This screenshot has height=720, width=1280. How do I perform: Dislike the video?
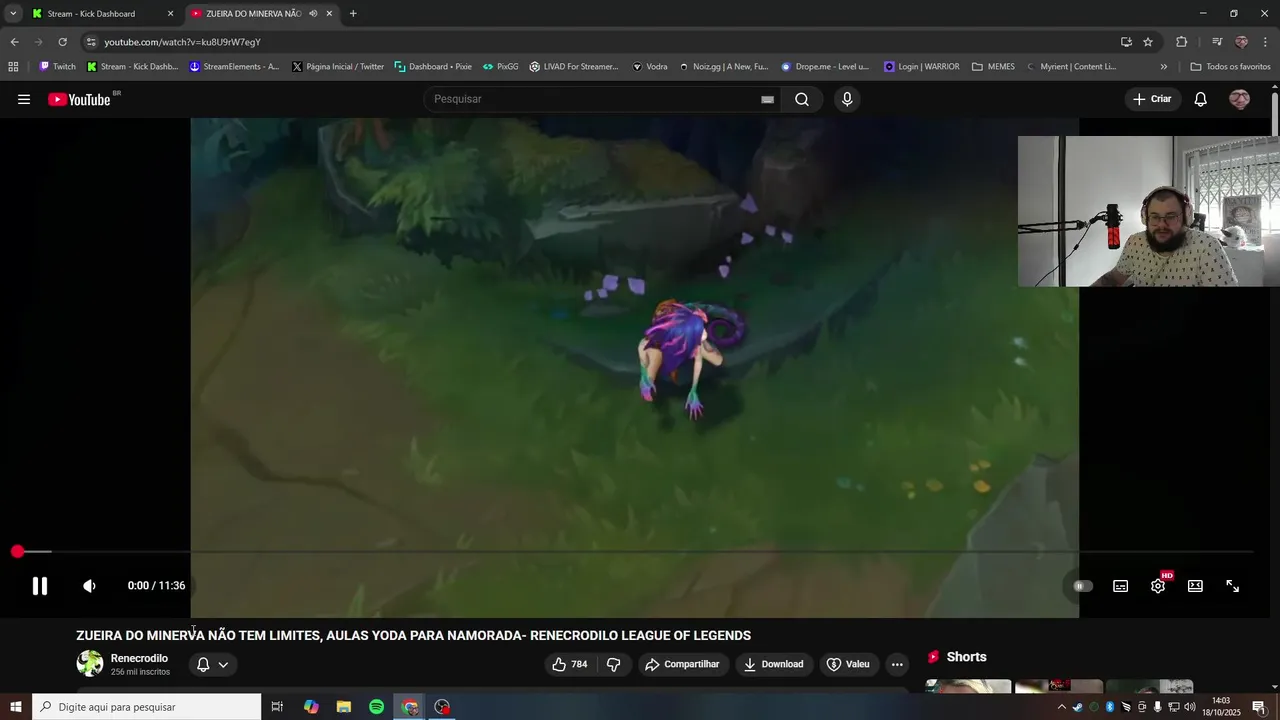point(614,664)
